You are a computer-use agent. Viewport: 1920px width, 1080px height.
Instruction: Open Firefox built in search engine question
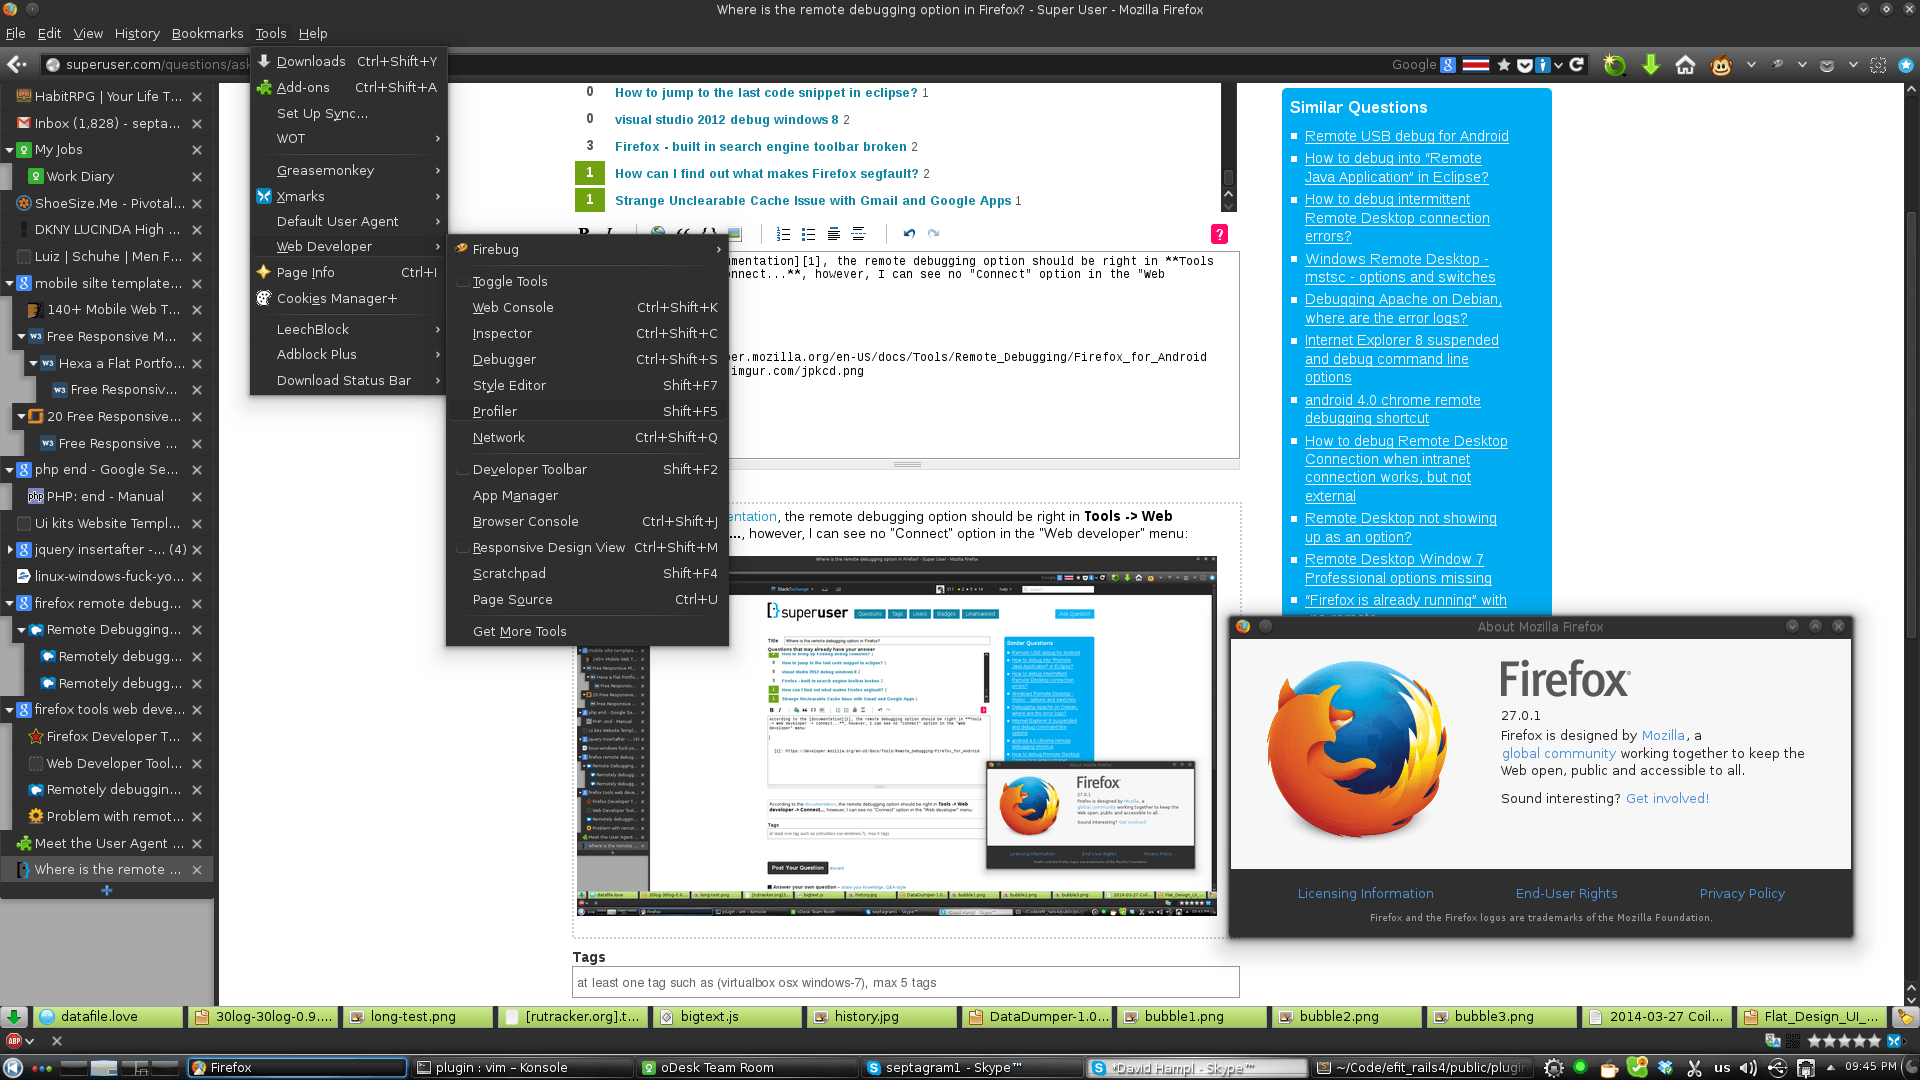761,147
